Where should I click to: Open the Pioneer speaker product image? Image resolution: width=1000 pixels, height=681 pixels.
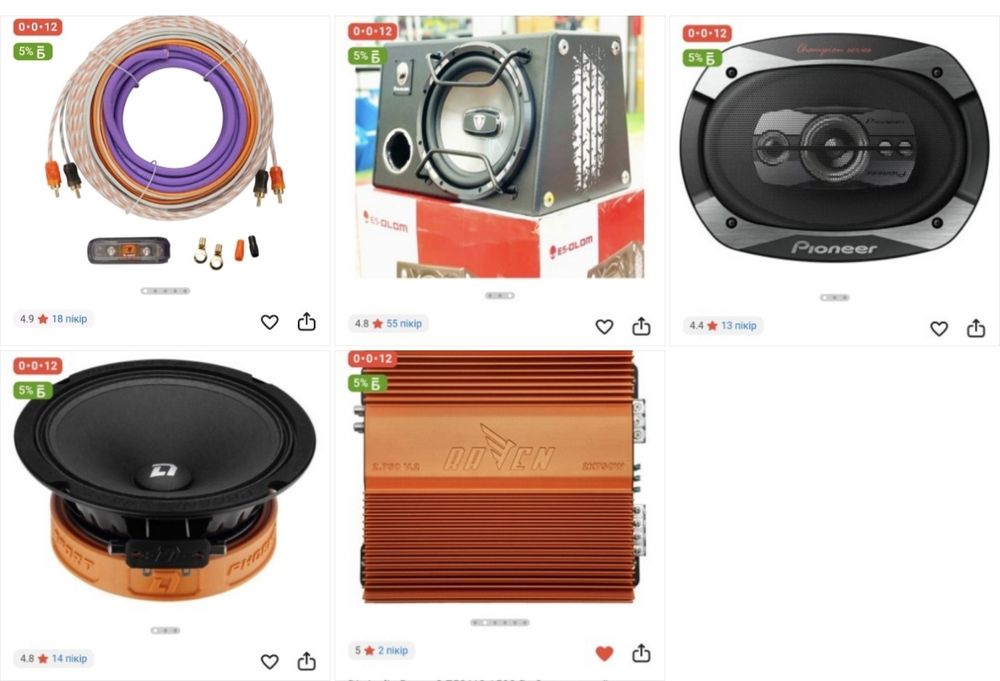pyautogui.click(x=834, y=150)
